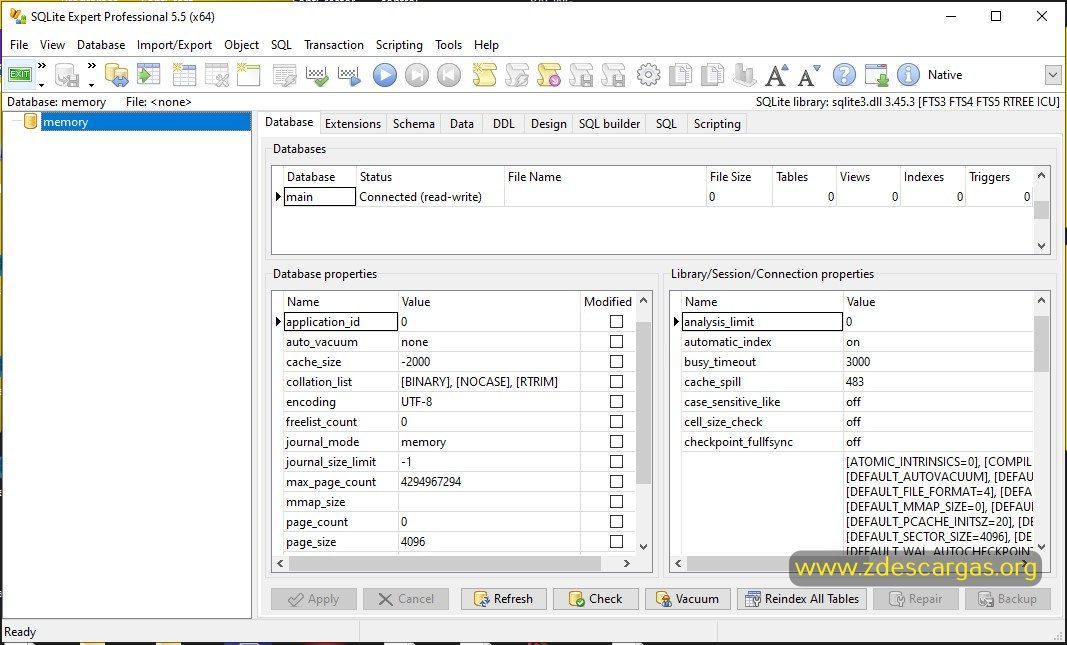Image resolution: width=1067 pixels, height=645 pixels.
Task: Toggle Modified checkbox for auto_vacuum
Action: pos(617,342)
